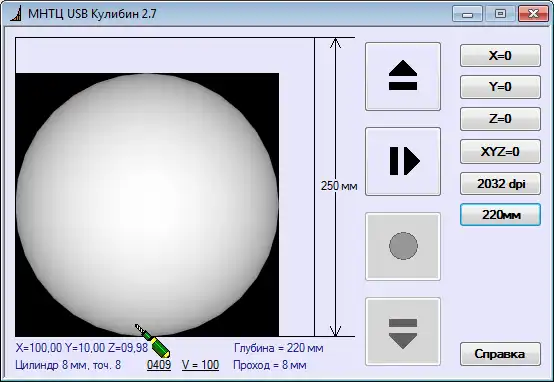Click the Глубина = 220 мм label

tap(278, 348)
